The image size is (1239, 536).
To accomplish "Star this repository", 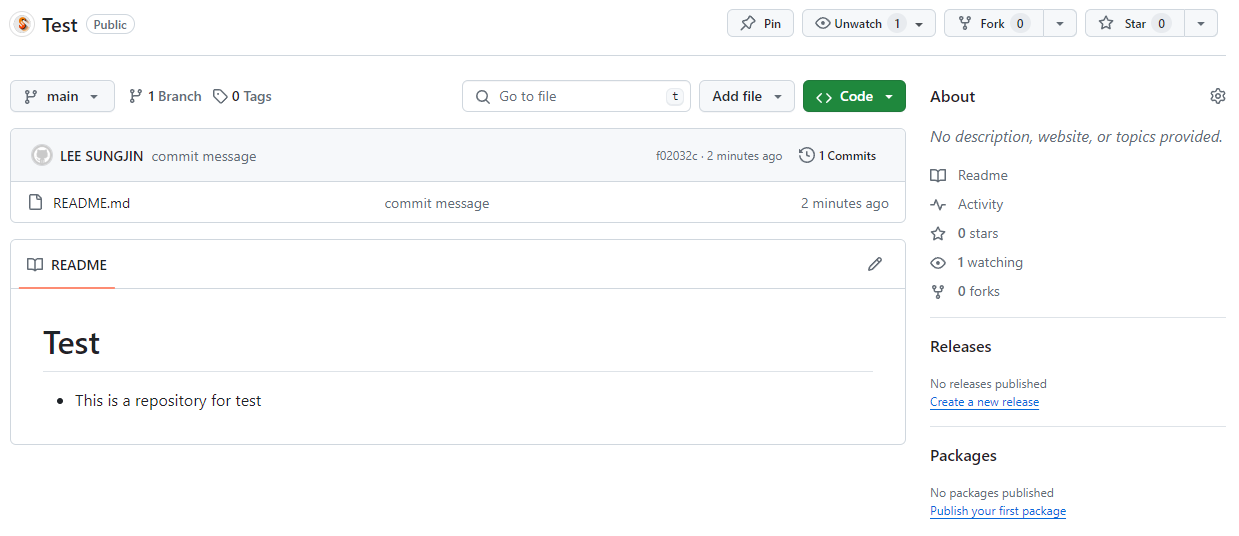I will coord(1135,23).
